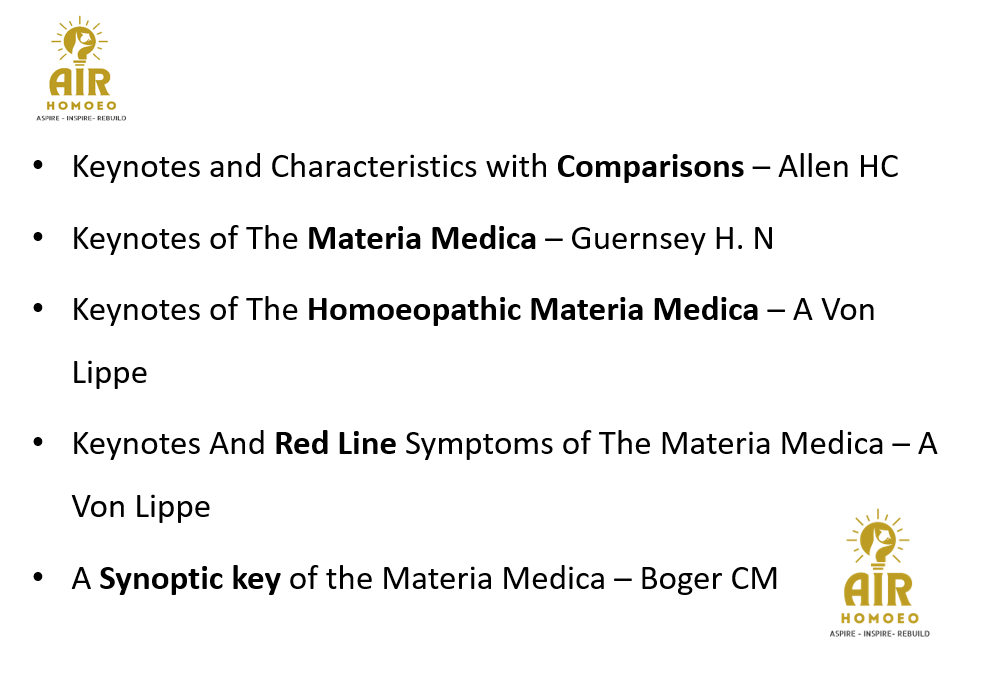Click the bold text Homoeopathic Materia Medica

coord(532,310)
